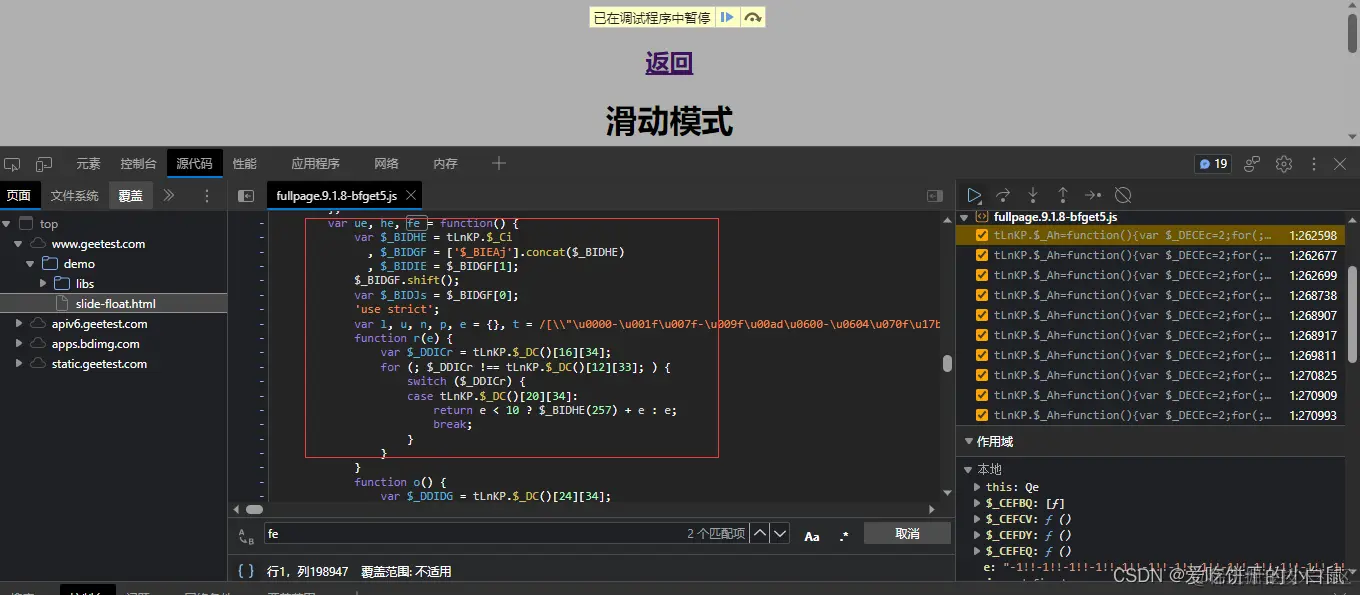
Task: Go to previous search match
Action: (x=760, y=534)
